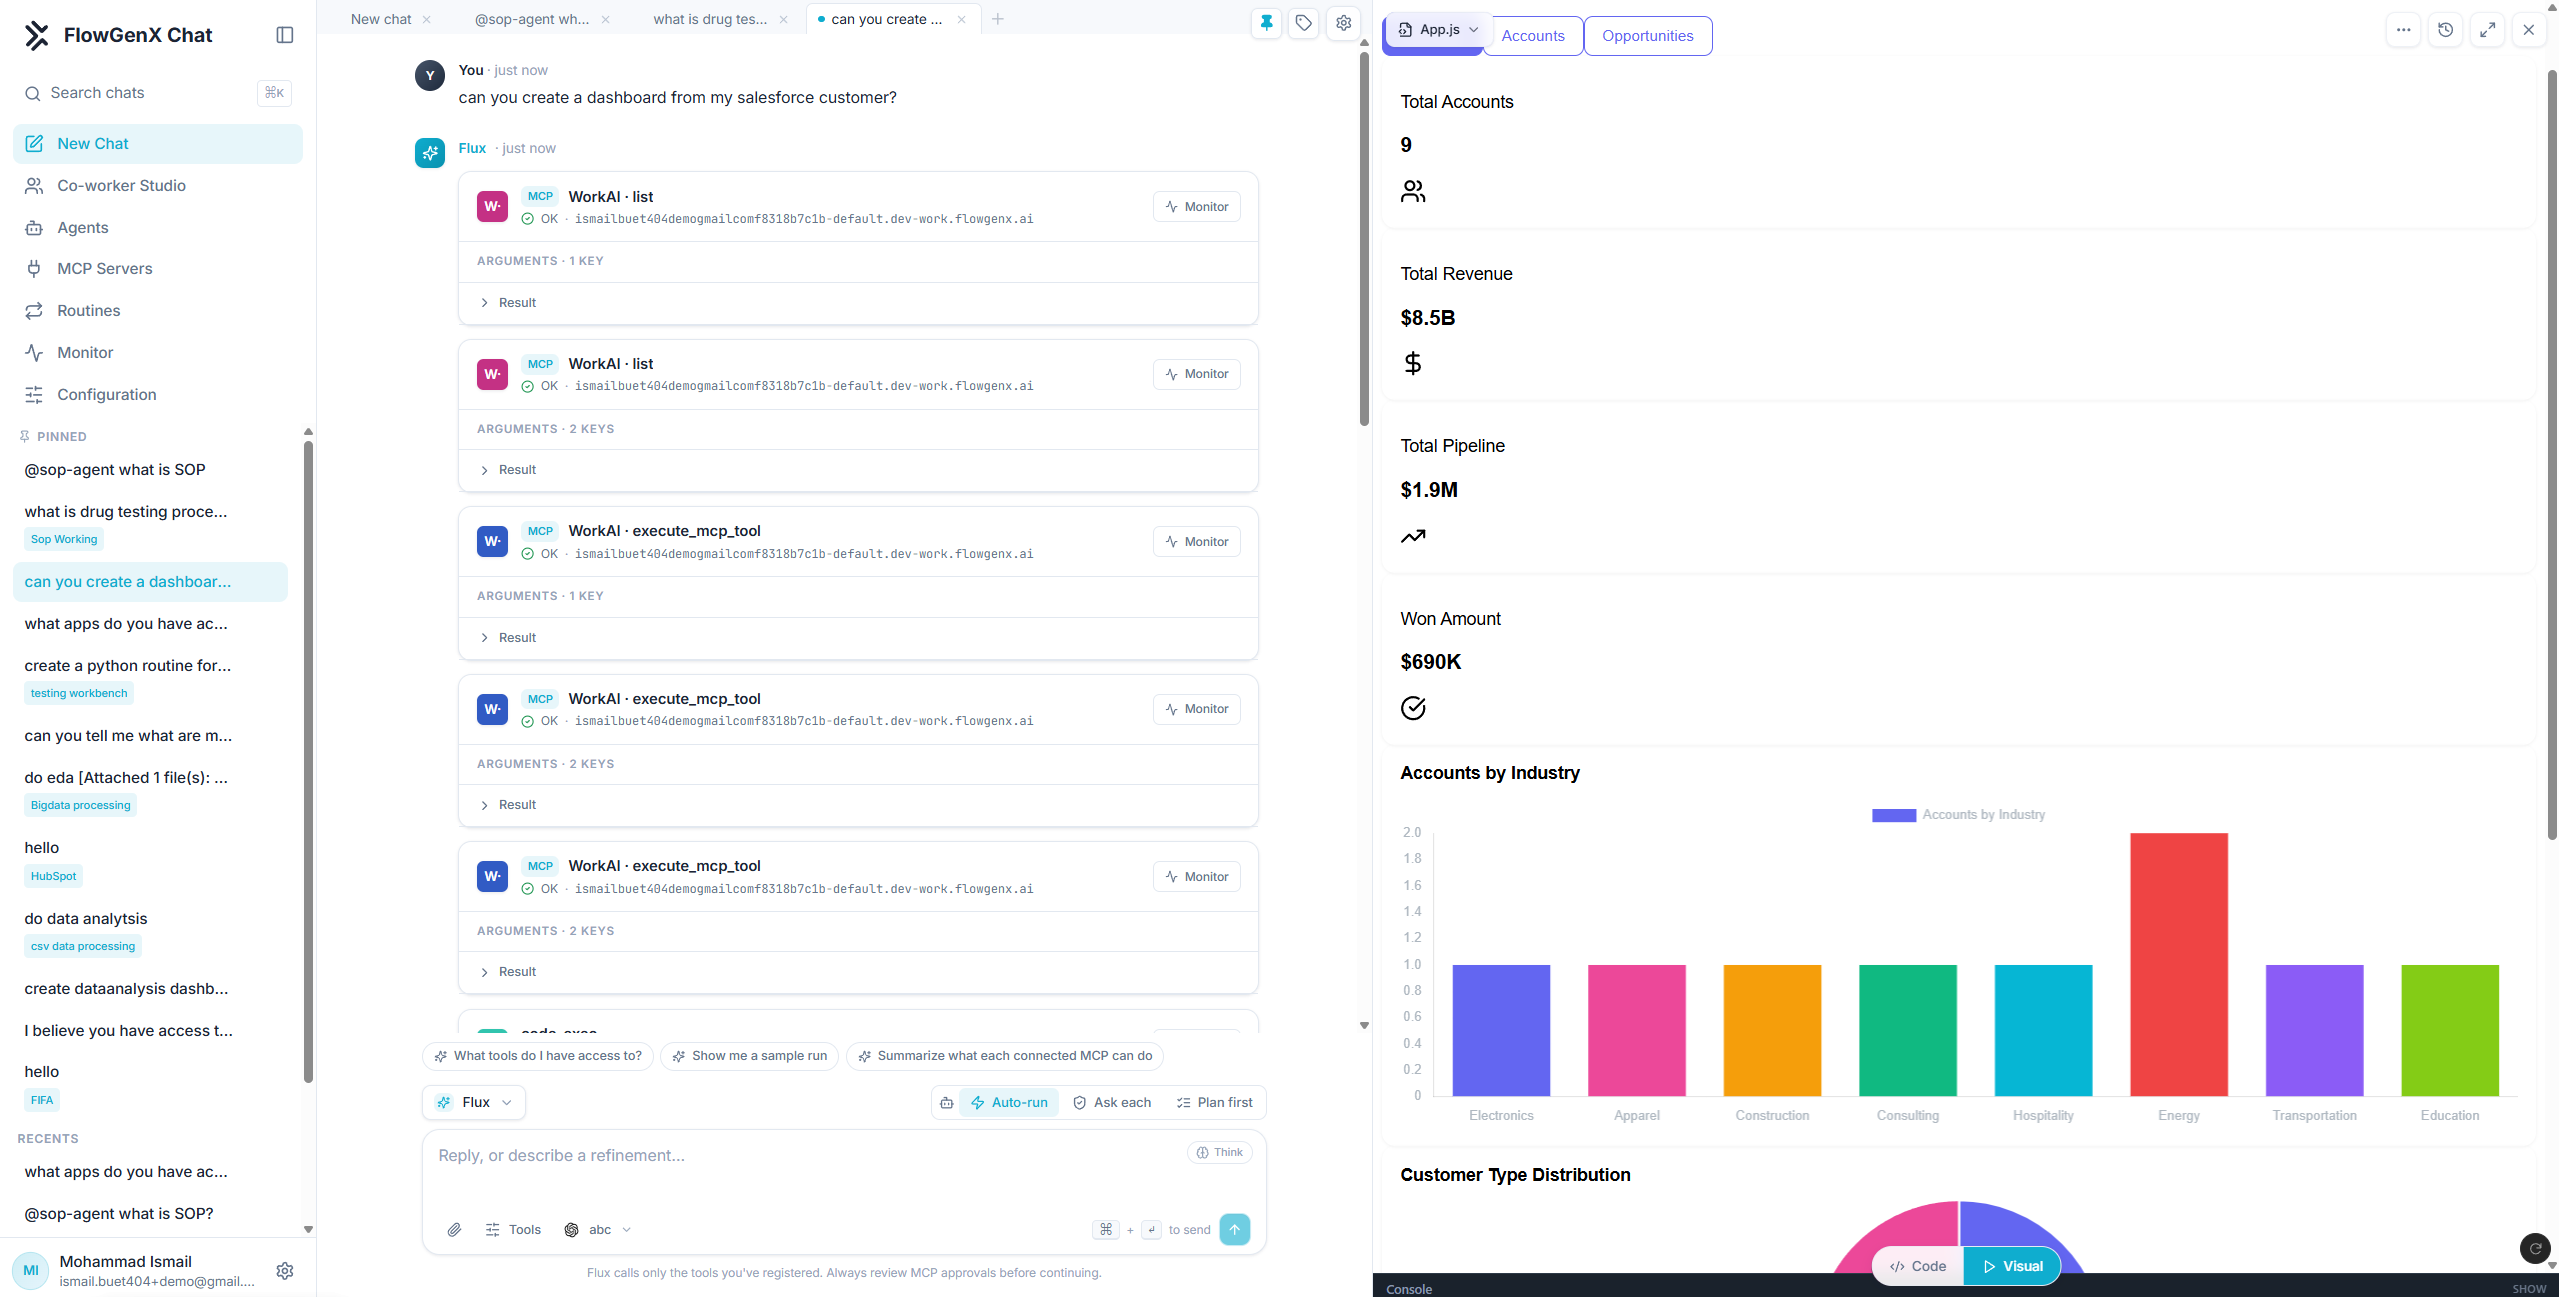Open the abc model dropdown
Image resolution: width=2559 pixels, height=1297 pixels.
pos(598,1230)
